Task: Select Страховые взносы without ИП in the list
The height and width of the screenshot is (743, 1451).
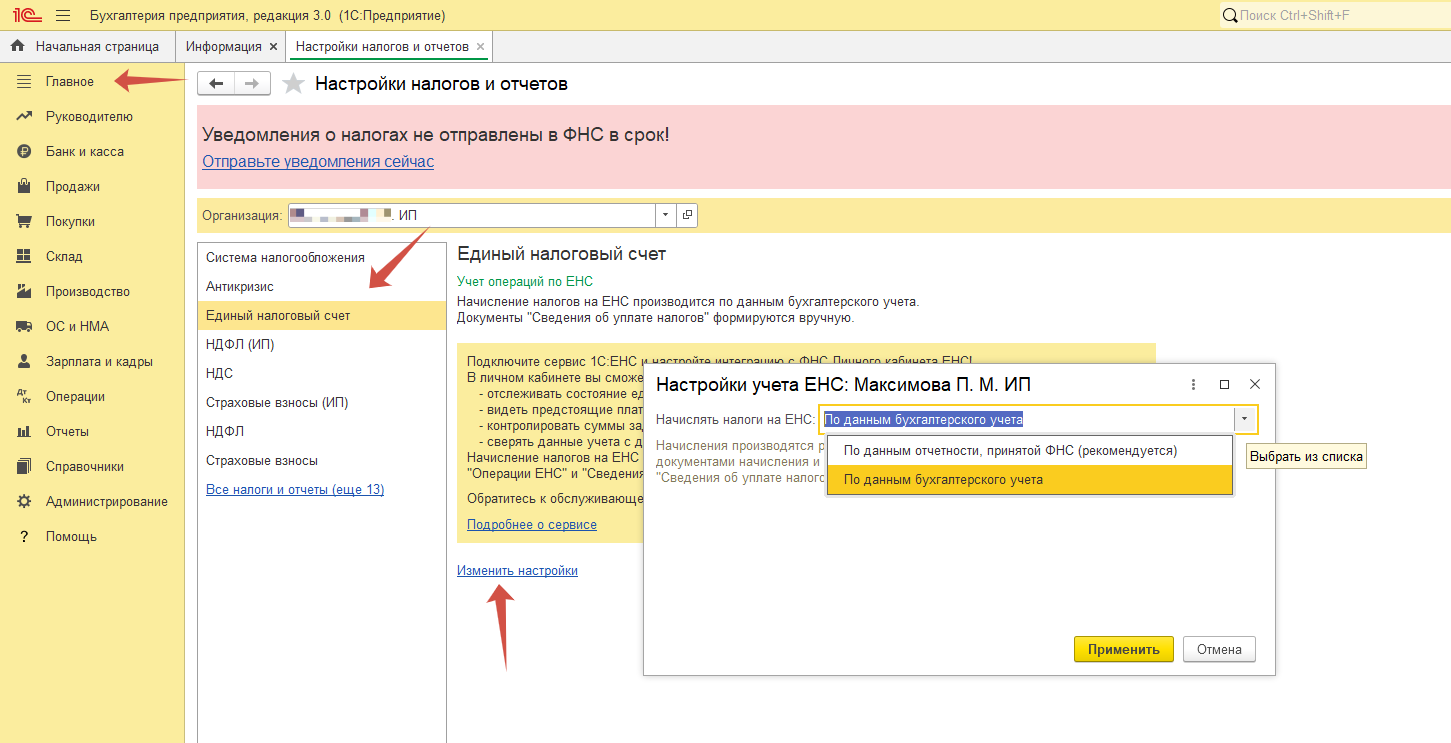Action: click(322, 460)
